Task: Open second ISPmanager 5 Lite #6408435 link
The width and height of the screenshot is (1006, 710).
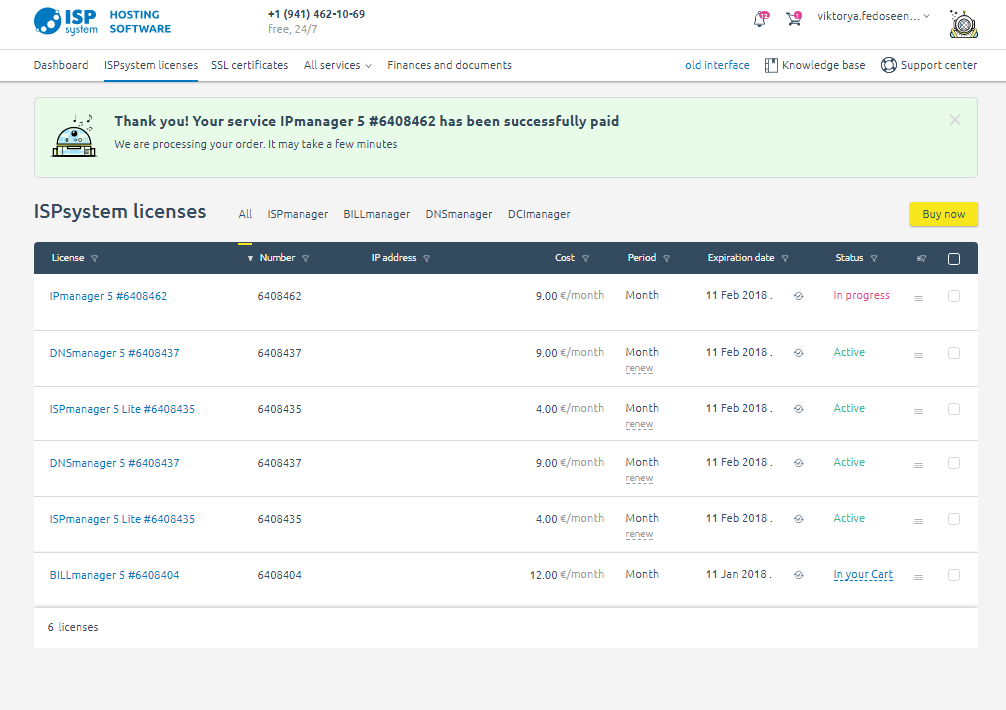Action: coord(122,518)
